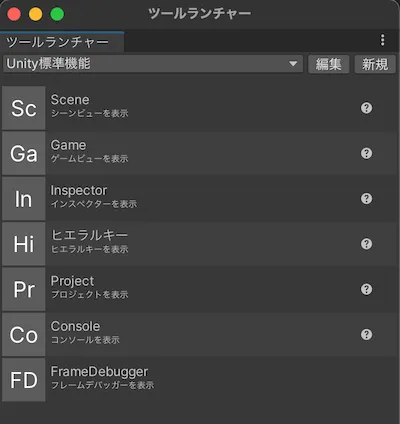Click the Project title text

(72, 281)
